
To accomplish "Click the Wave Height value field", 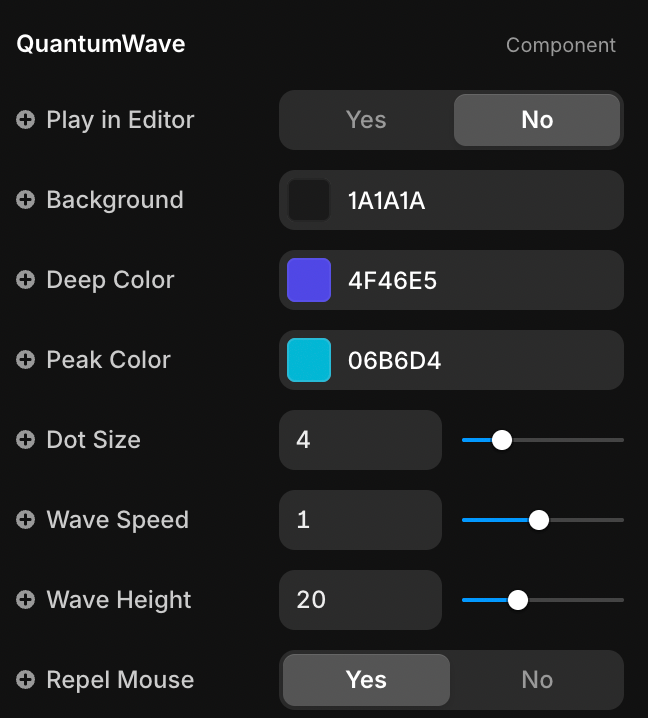I will click(360, 600).
